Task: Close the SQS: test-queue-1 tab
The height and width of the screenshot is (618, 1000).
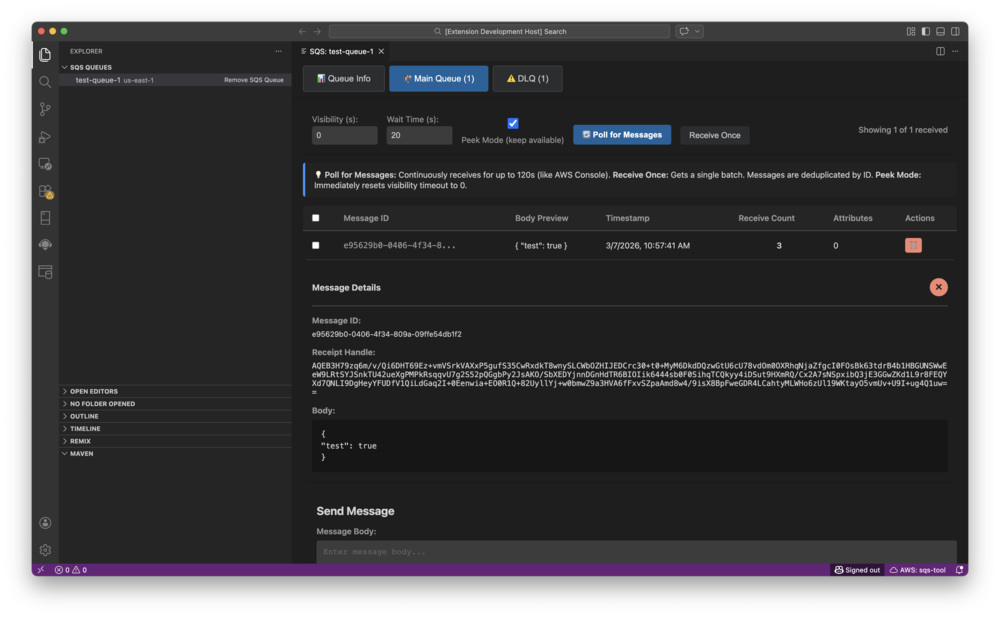Action: (381, 51)
